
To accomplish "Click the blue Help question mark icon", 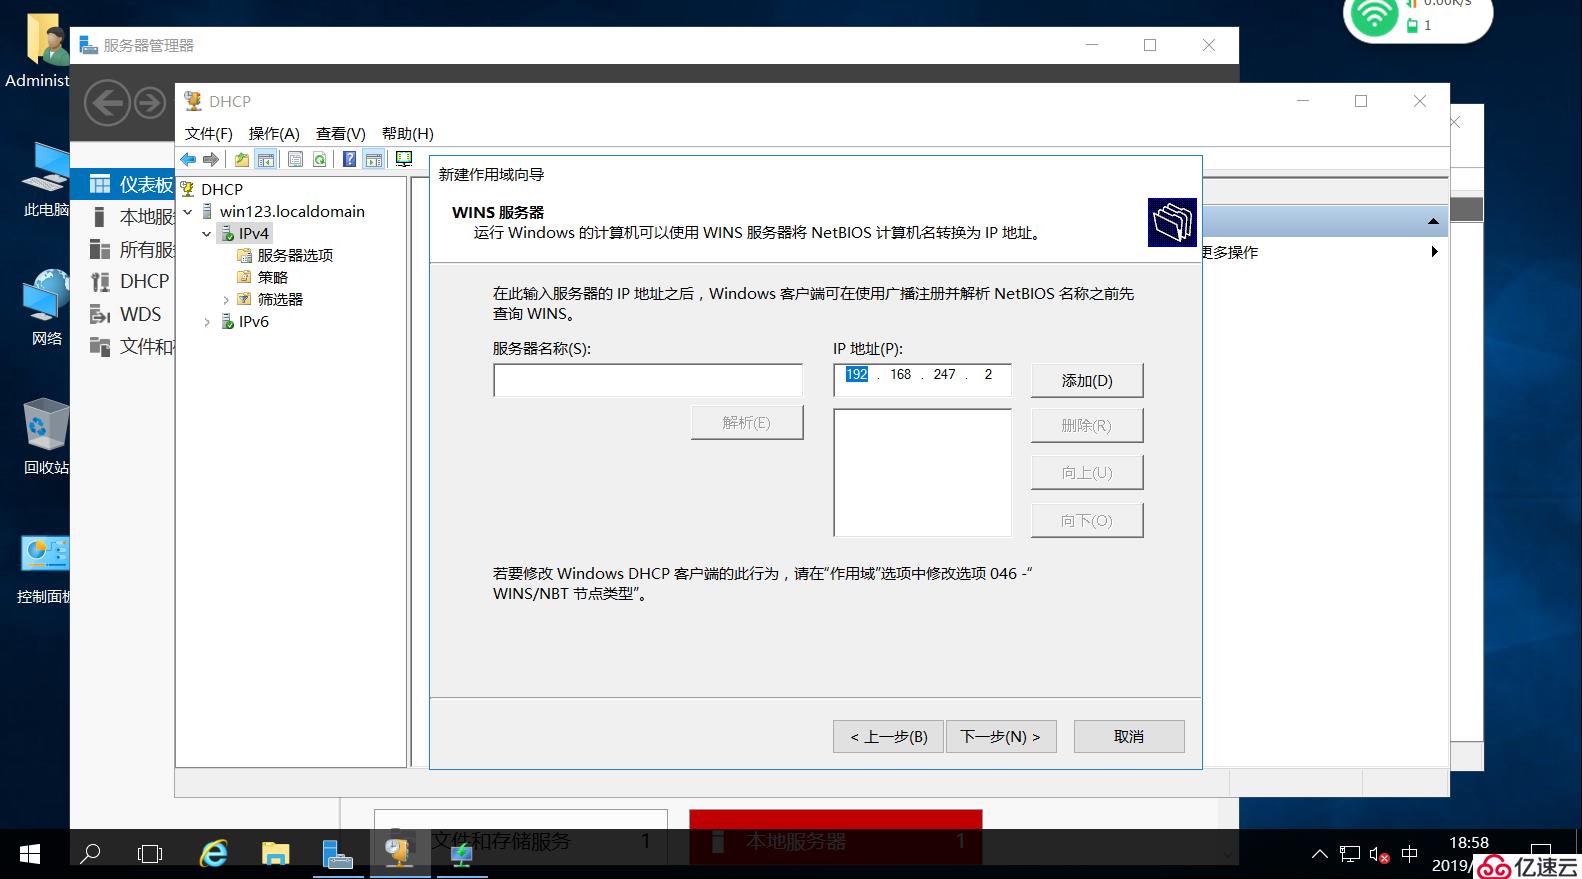I will [x=349, y=159].
